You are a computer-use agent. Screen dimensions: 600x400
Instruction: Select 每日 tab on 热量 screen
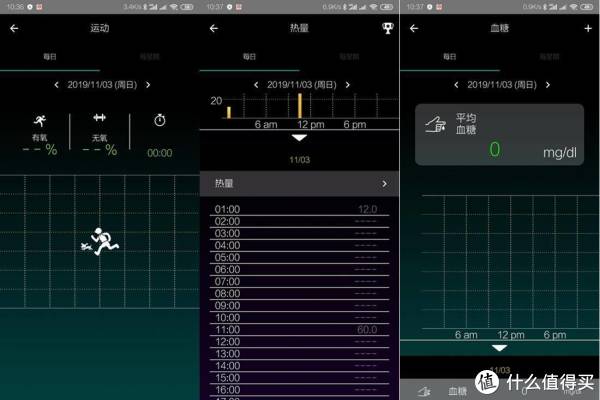[249, 57]
